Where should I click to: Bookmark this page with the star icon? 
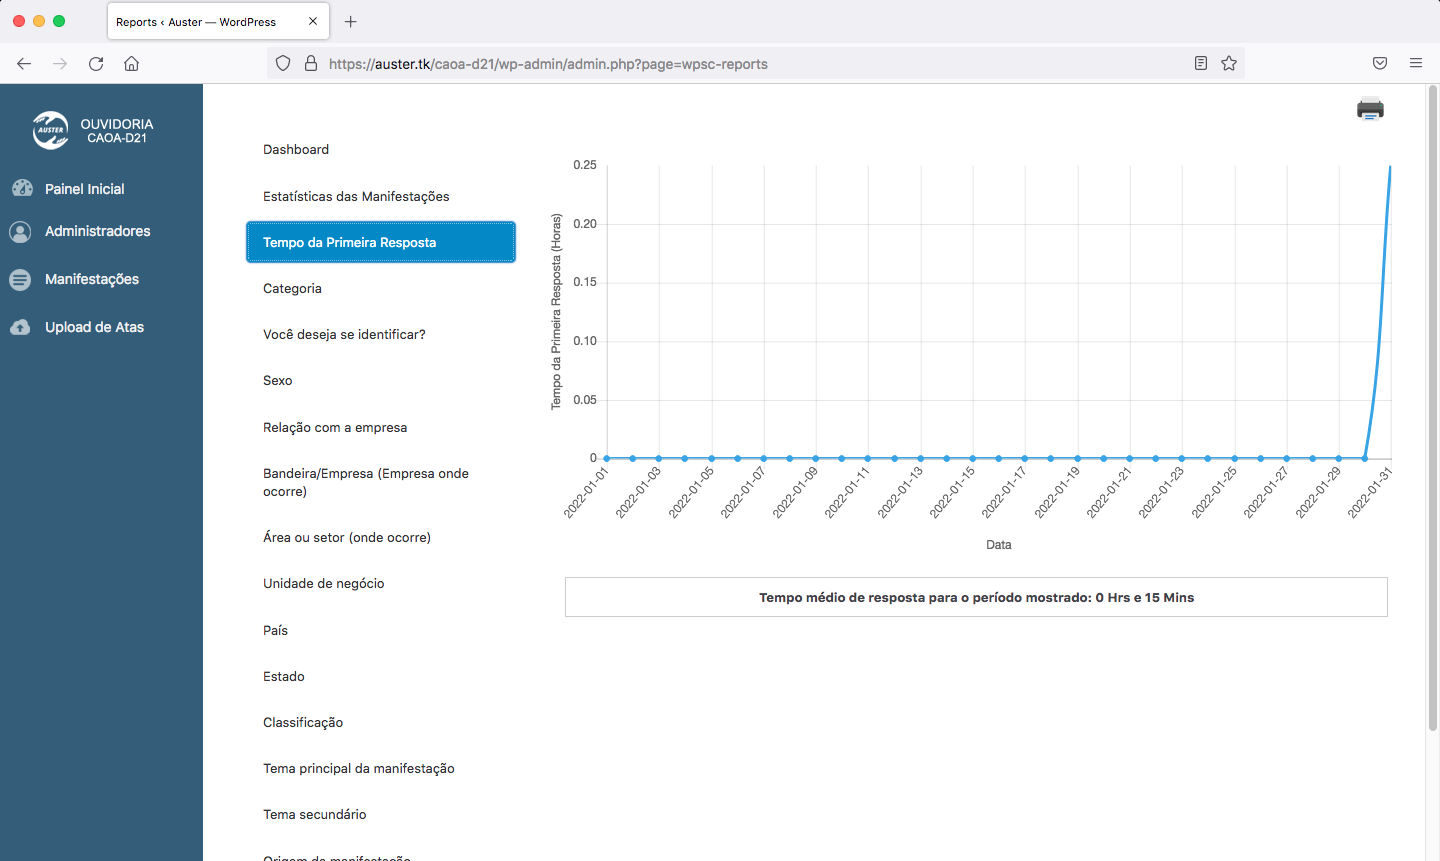pyautogui.click(x=1229, y=63)
